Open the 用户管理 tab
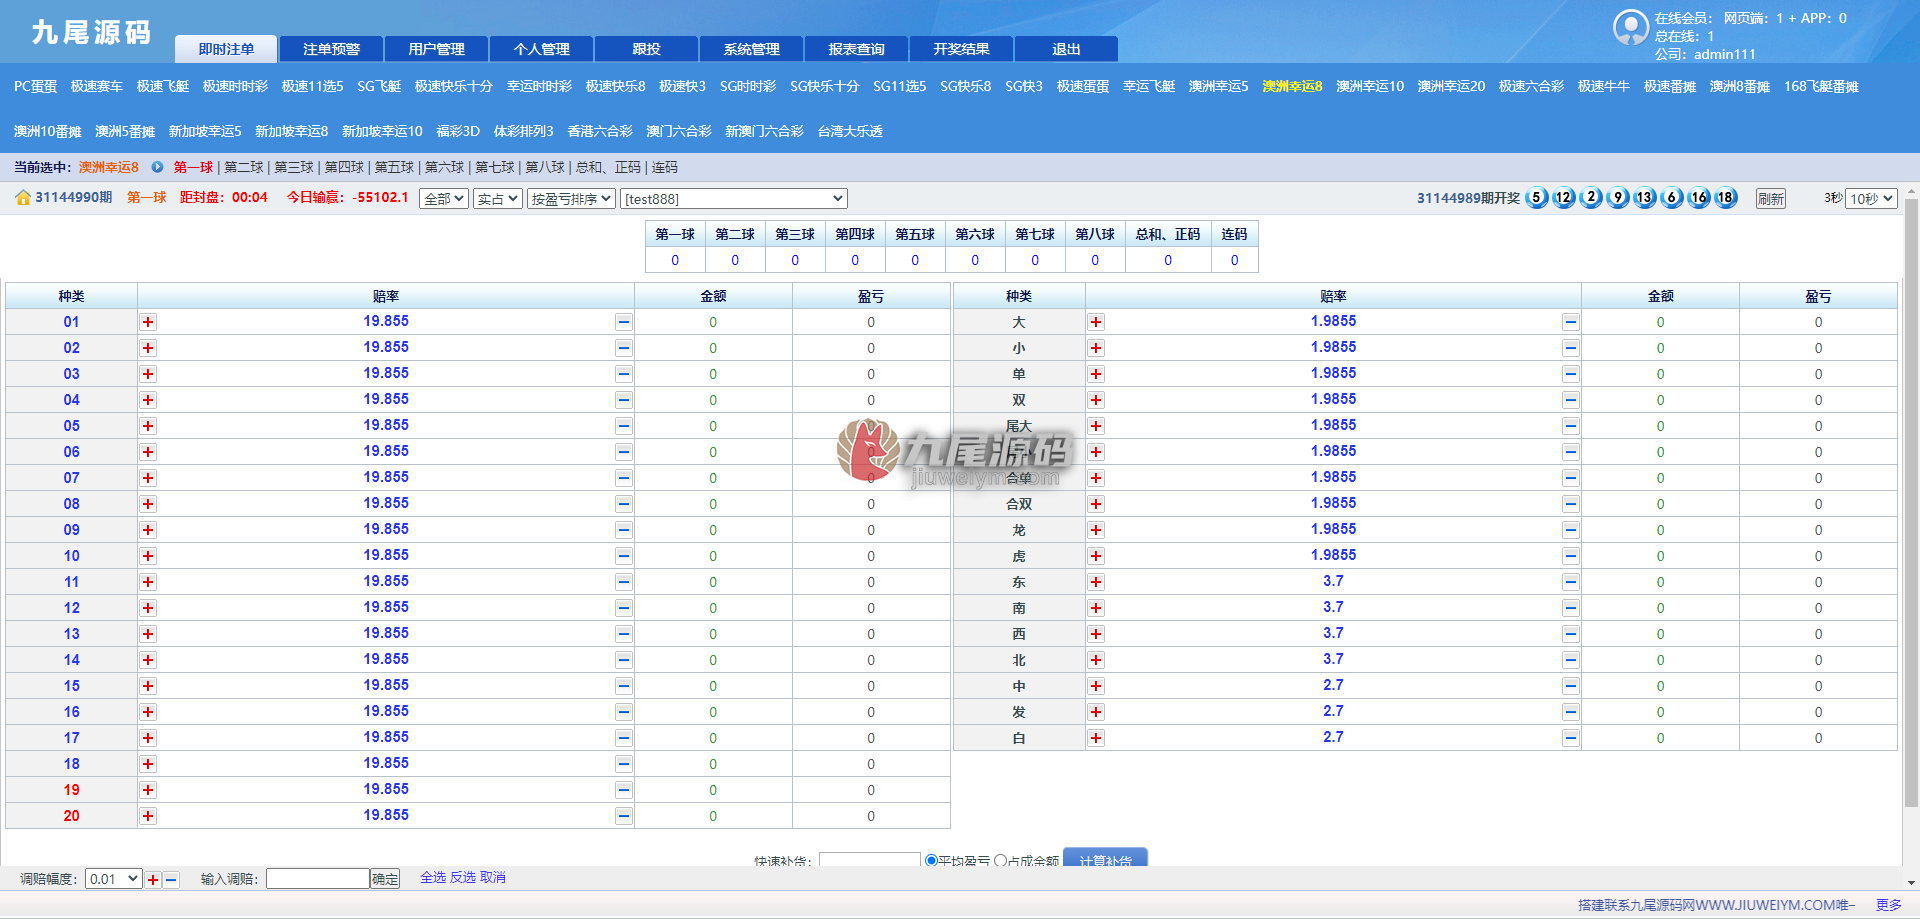 (437, 49)
